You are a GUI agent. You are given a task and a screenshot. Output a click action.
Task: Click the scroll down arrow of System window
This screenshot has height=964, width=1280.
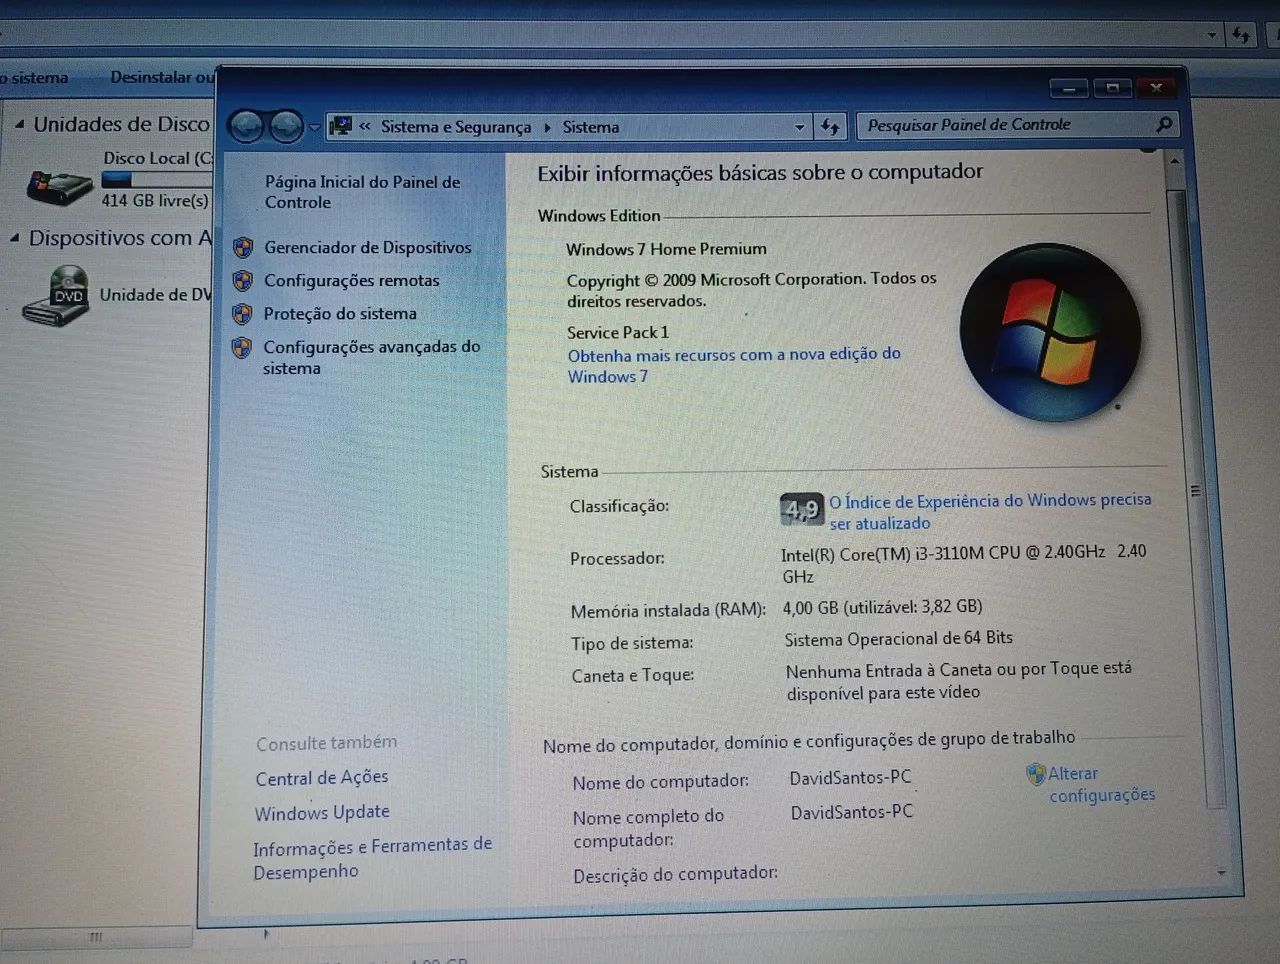tap(1220, 872)
